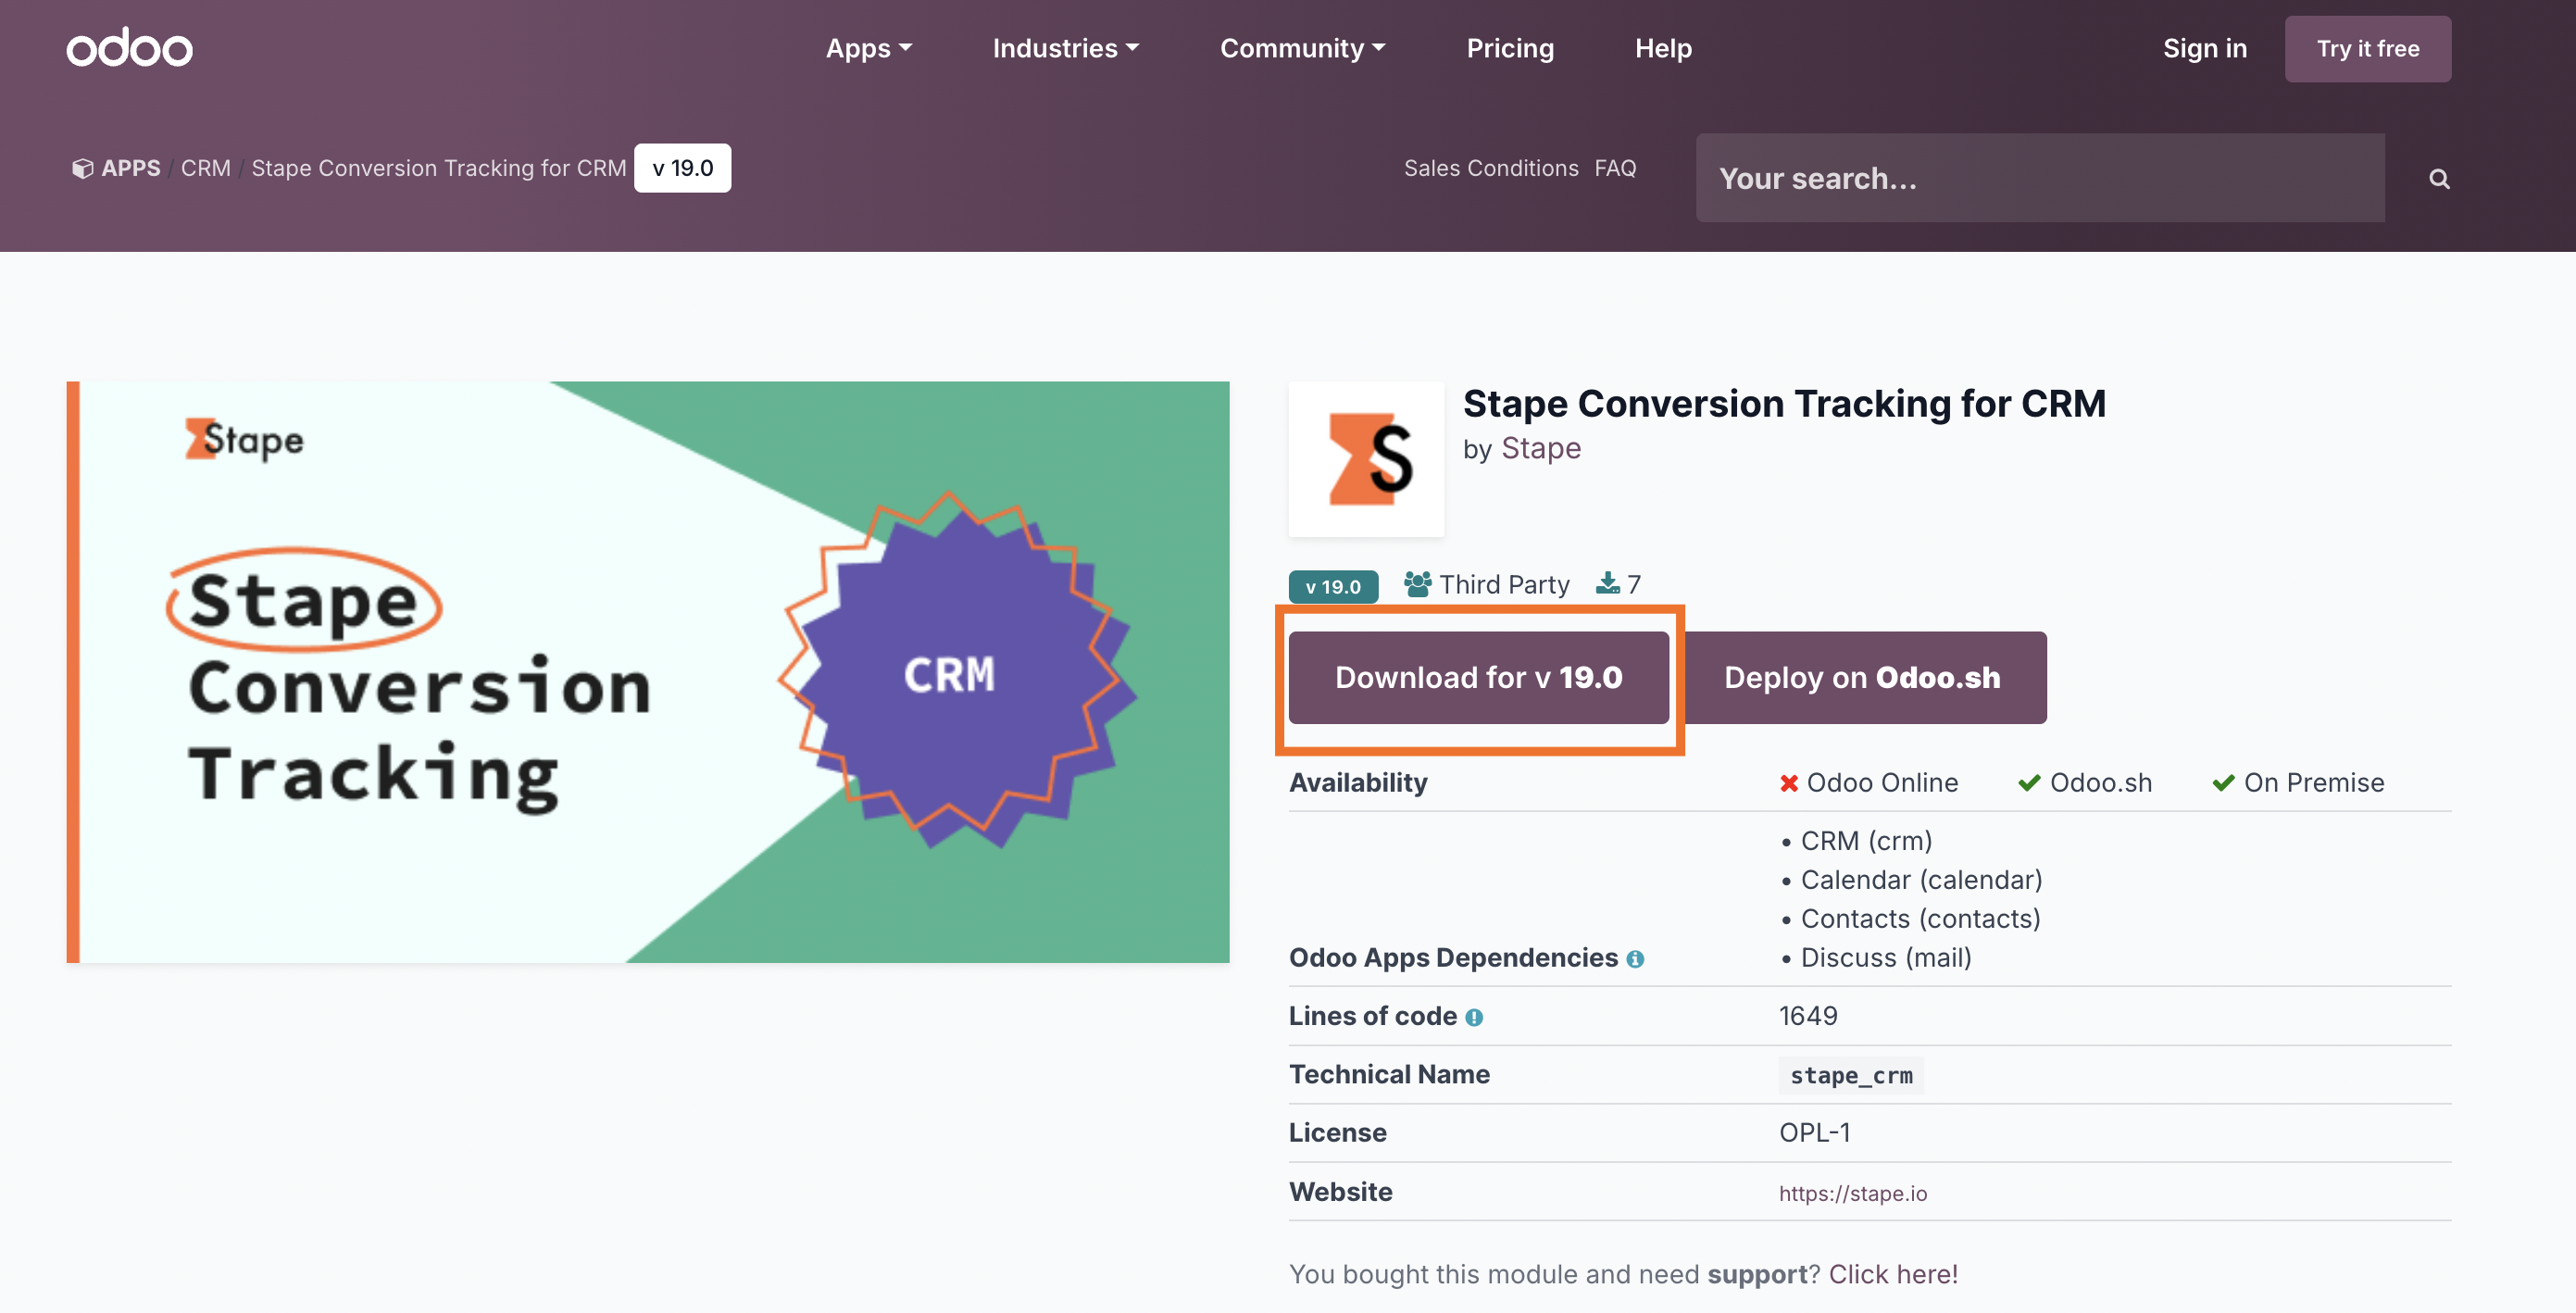Open the https://stape.io website link
The width and height of the screenshot is (2576, 1313).
click(x=1852, y=1193)
